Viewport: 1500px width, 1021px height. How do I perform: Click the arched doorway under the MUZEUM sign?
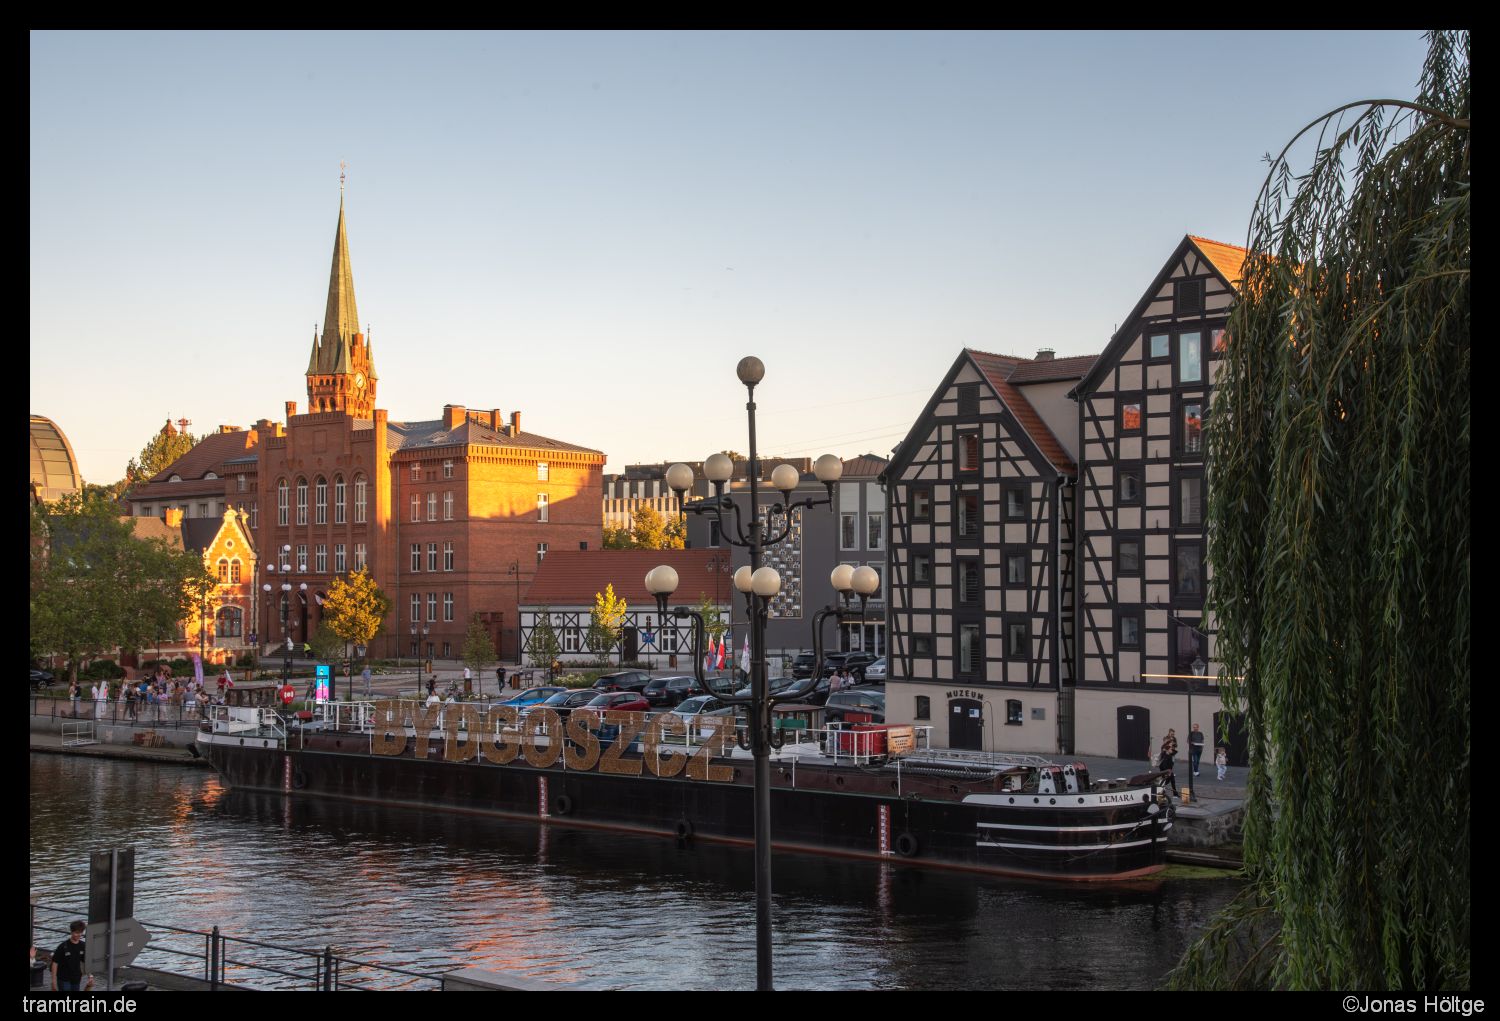click(965, 724)
